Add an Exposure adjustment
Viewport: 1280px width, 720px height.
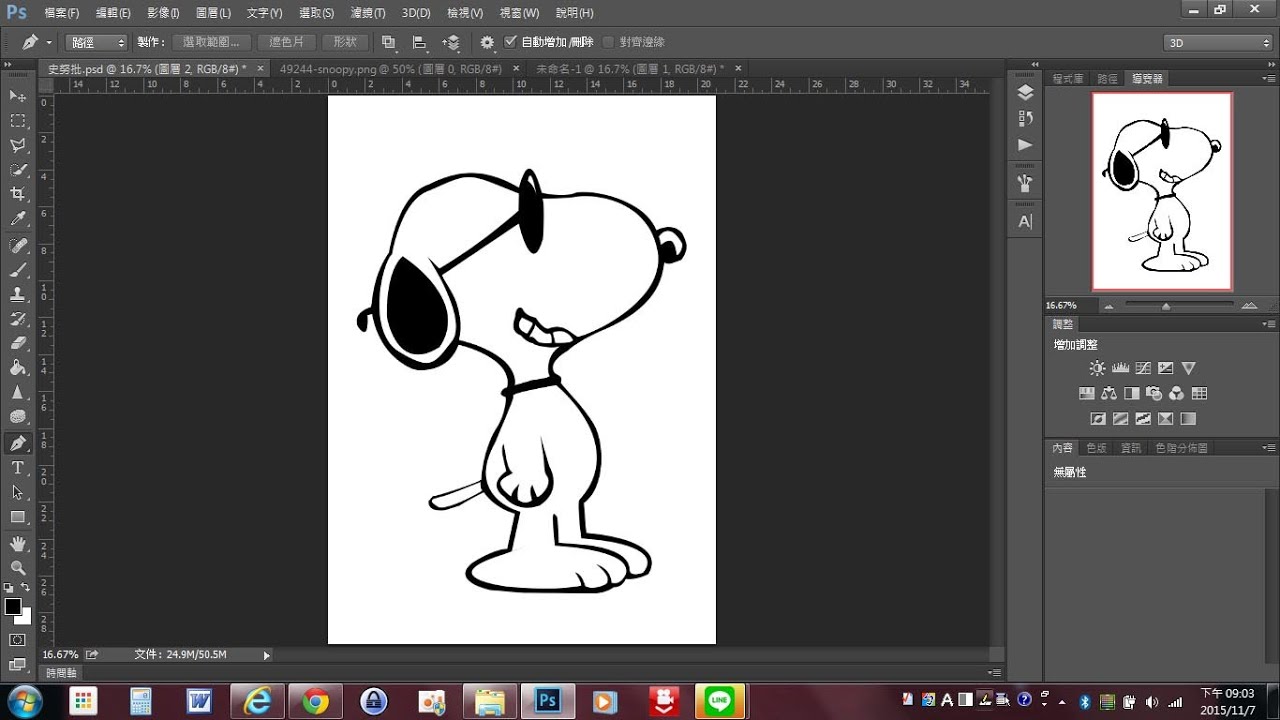(x=1165, y=368)
